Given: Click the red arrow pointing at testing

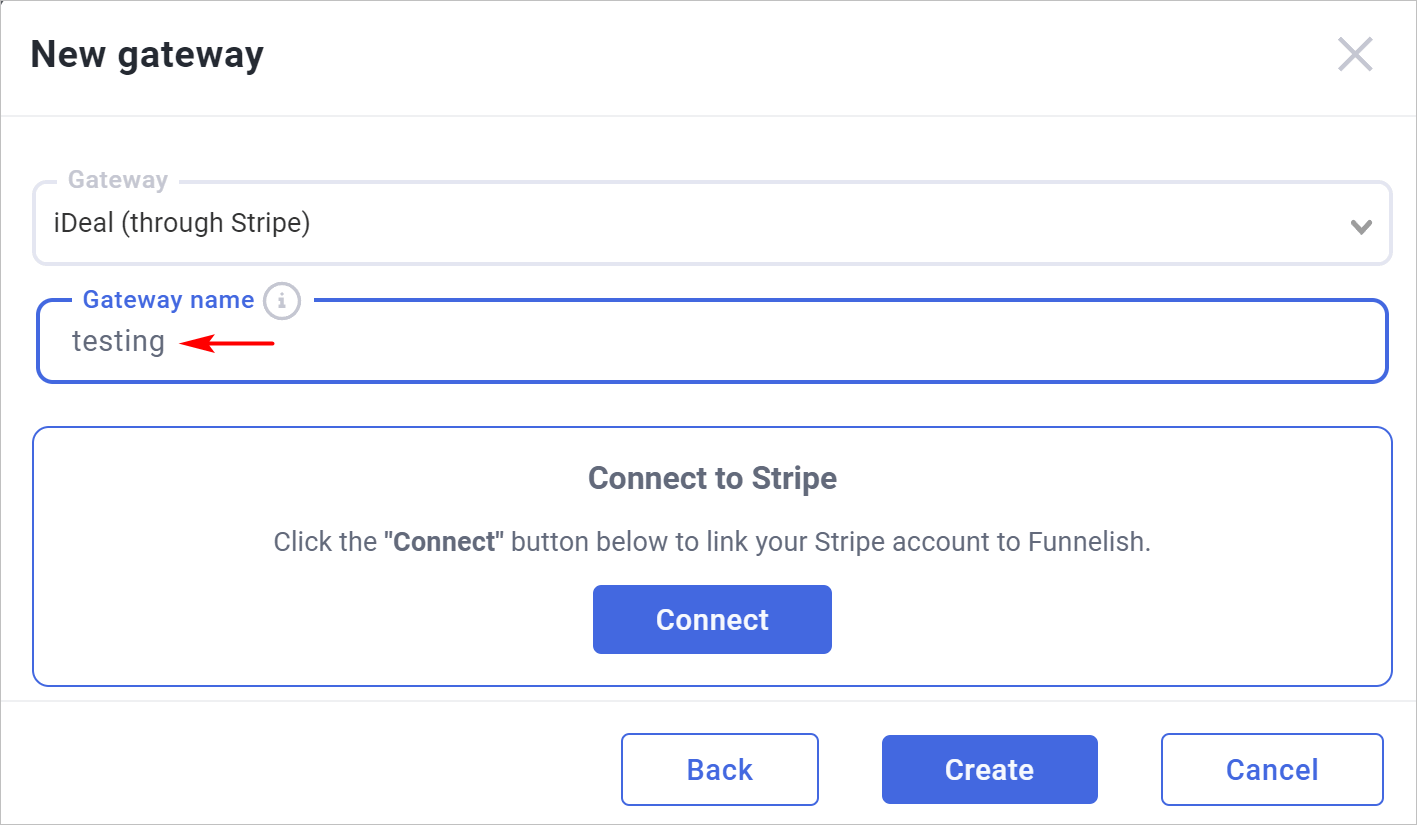Looking at the screenshot, I should (226, 344).
